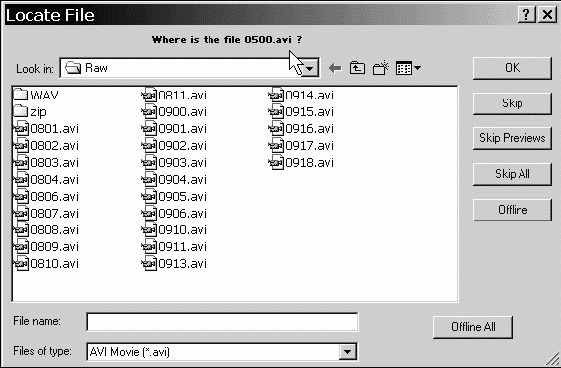Viewport: 561px width, 368px height.
Task: Click the help question mark button
Action: point(526,15)
